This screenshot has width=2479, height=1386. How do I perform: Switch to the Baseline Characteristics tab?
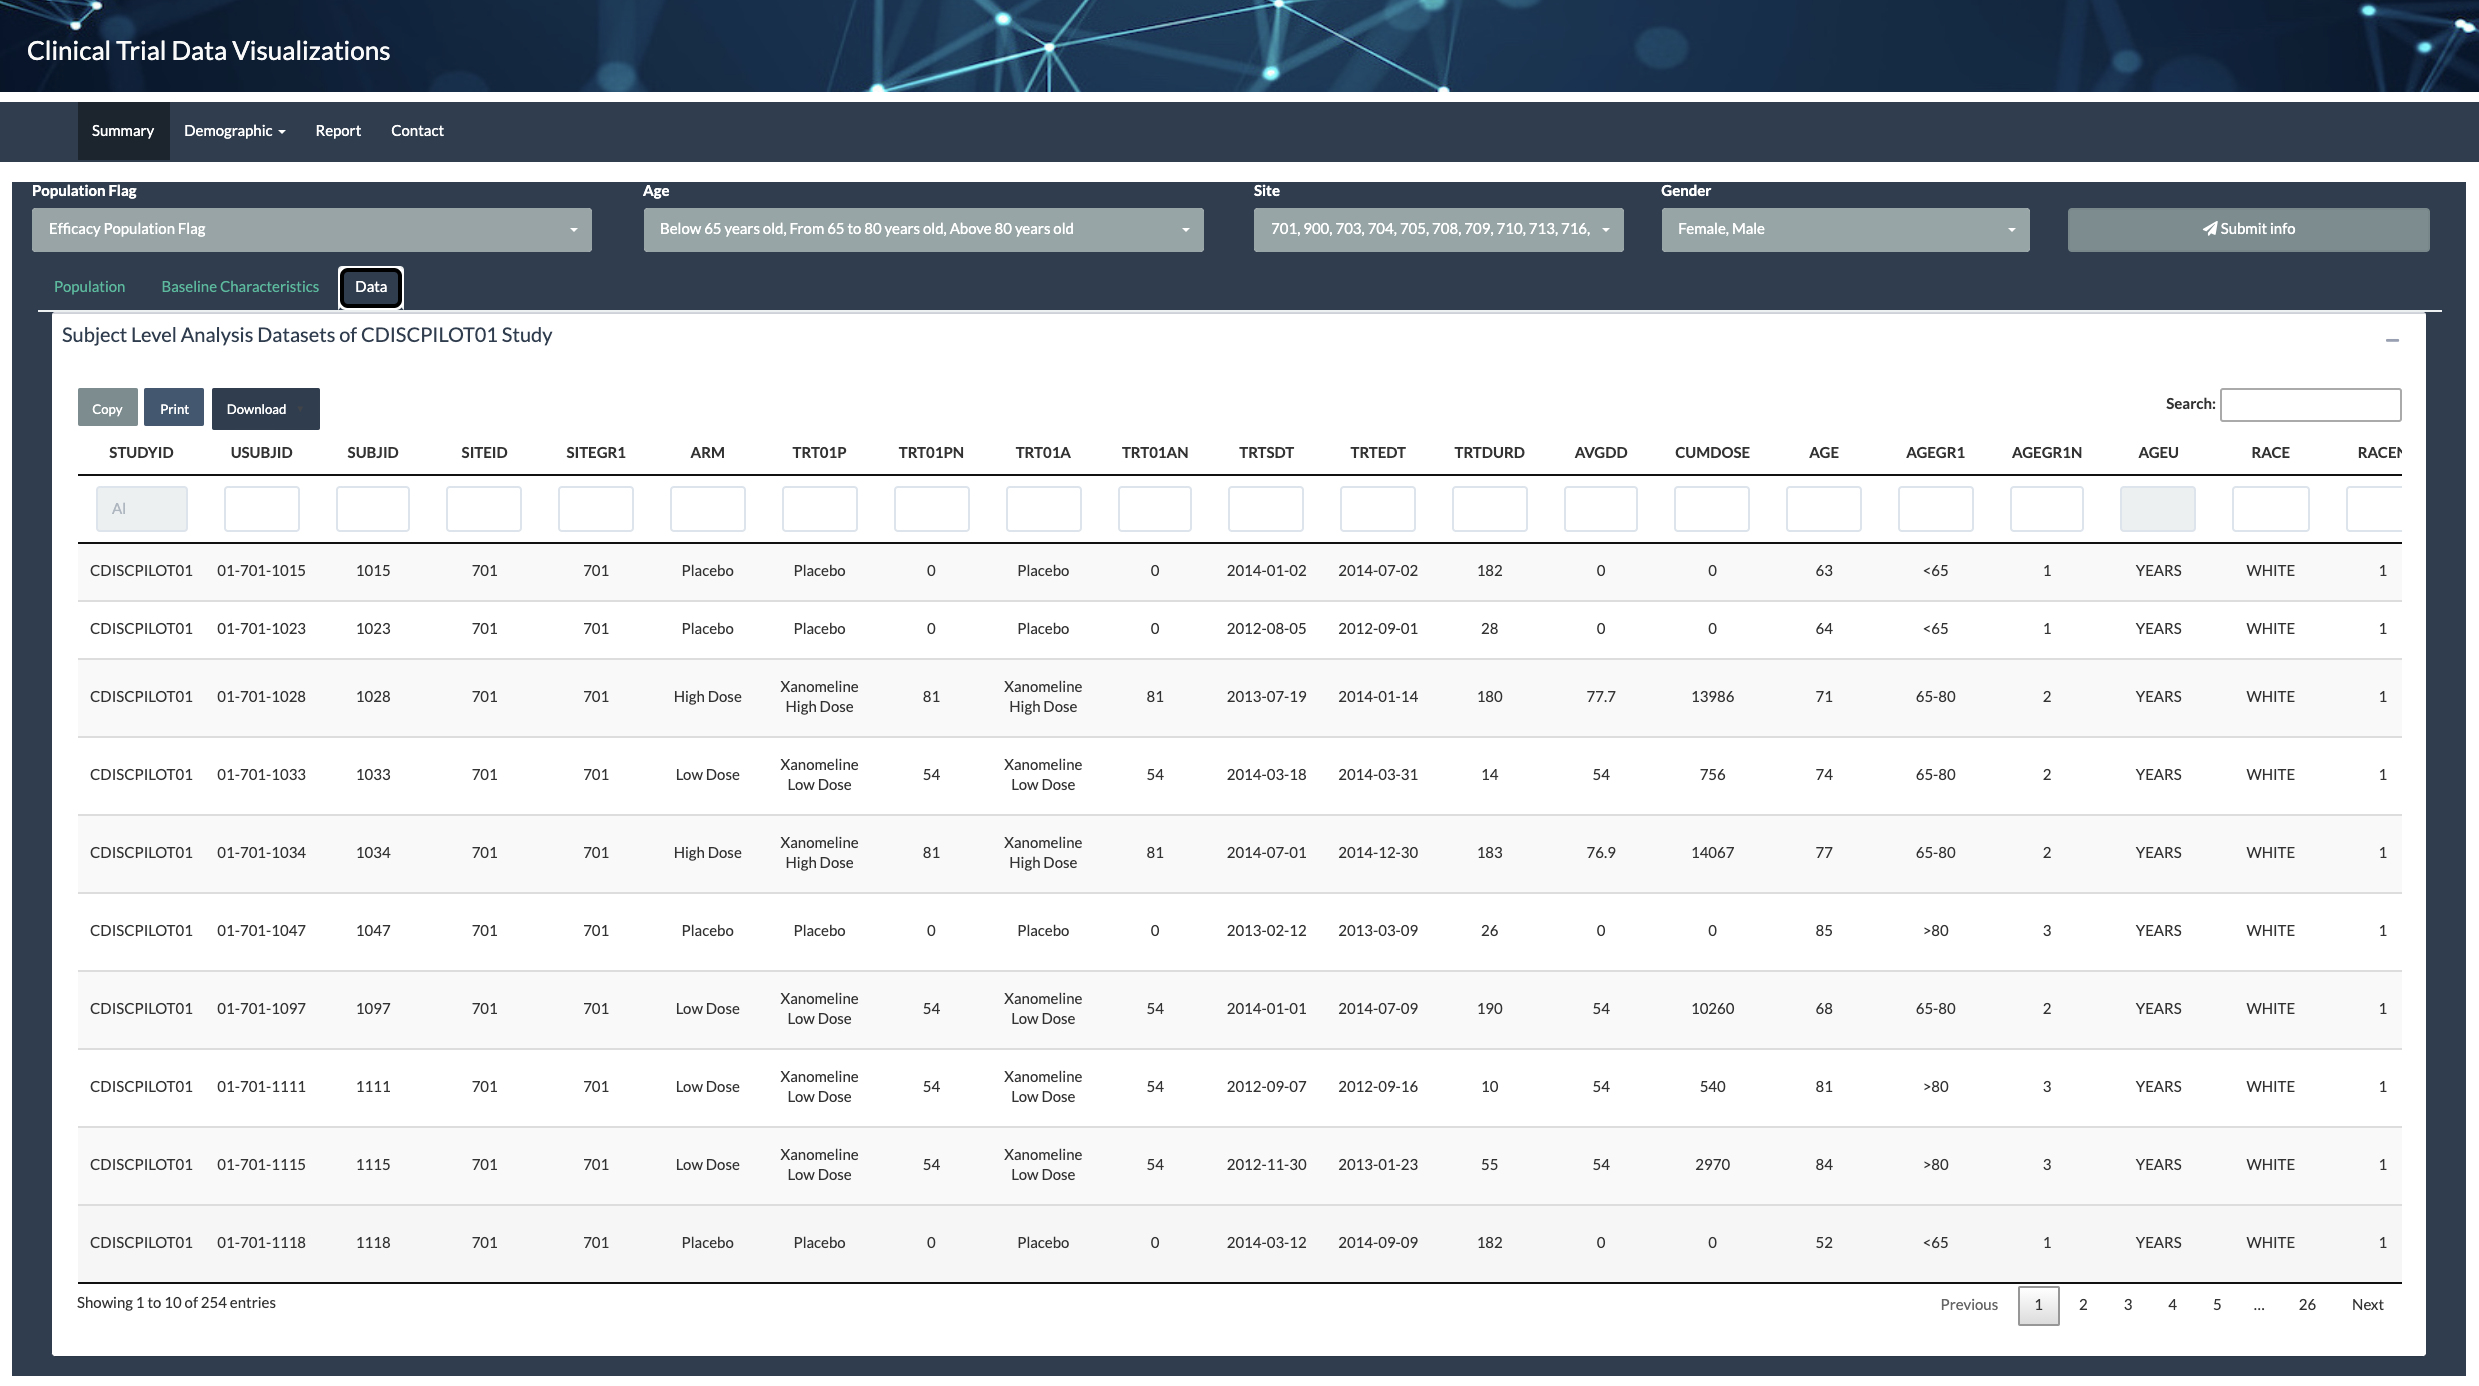[x=240, y=287]
